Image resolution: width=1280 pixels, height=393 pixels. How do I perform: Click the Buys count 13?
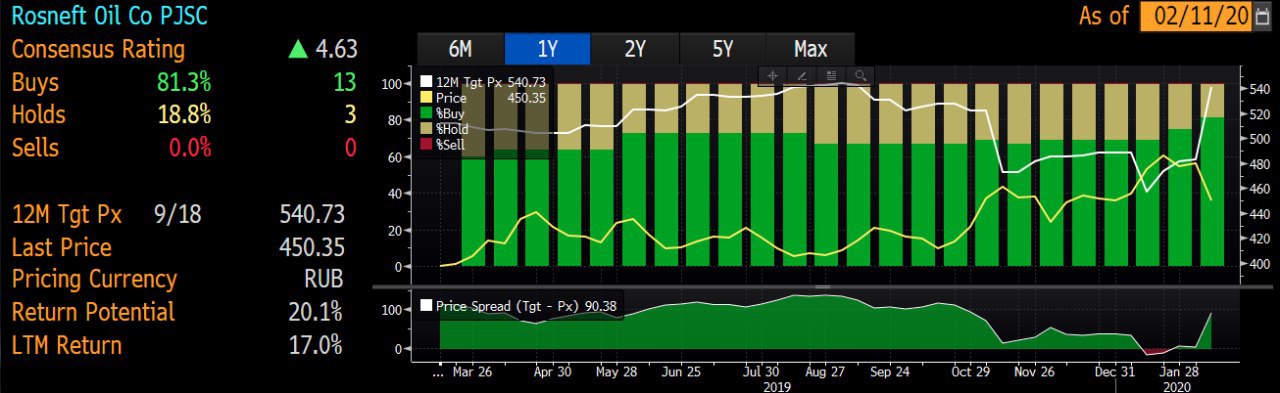[x=344, y=82]
